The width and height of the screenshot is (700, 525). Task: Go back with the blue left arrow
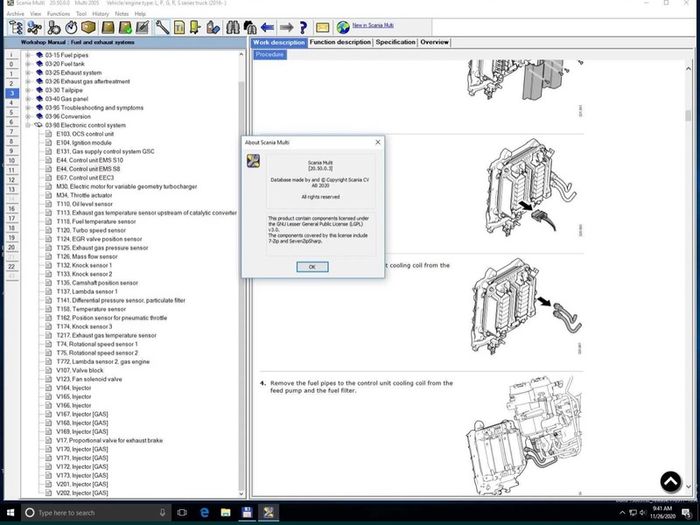(267, 28)
